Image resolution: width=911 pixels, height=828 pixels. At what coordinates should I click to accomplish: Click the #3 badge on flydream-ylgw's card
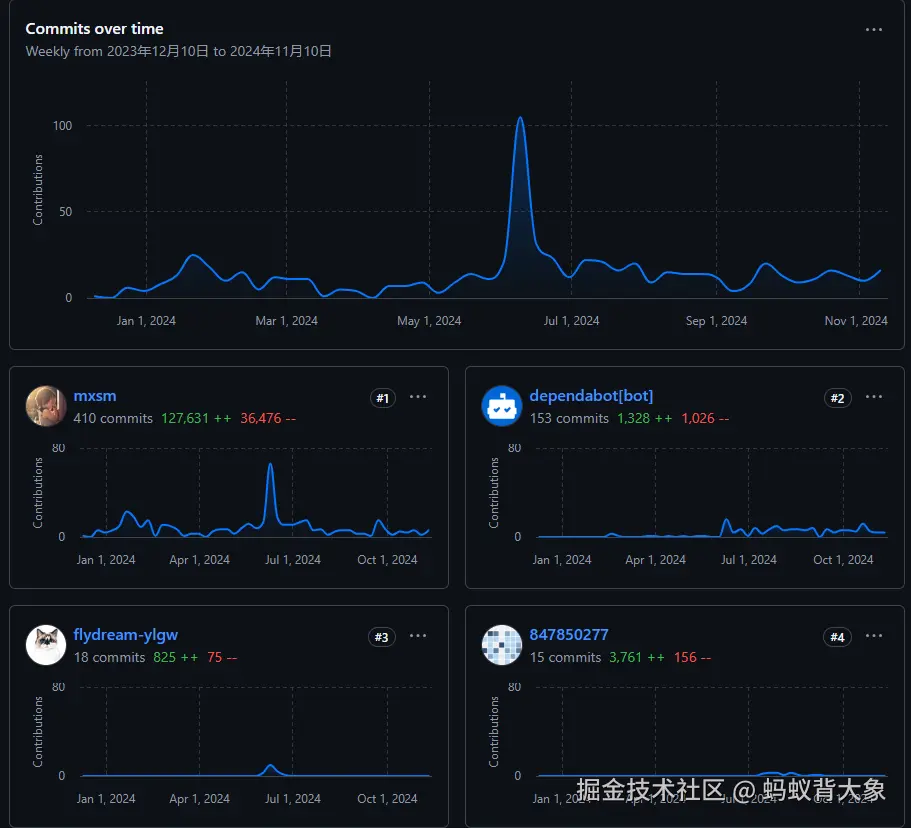(x=381, y=636)
